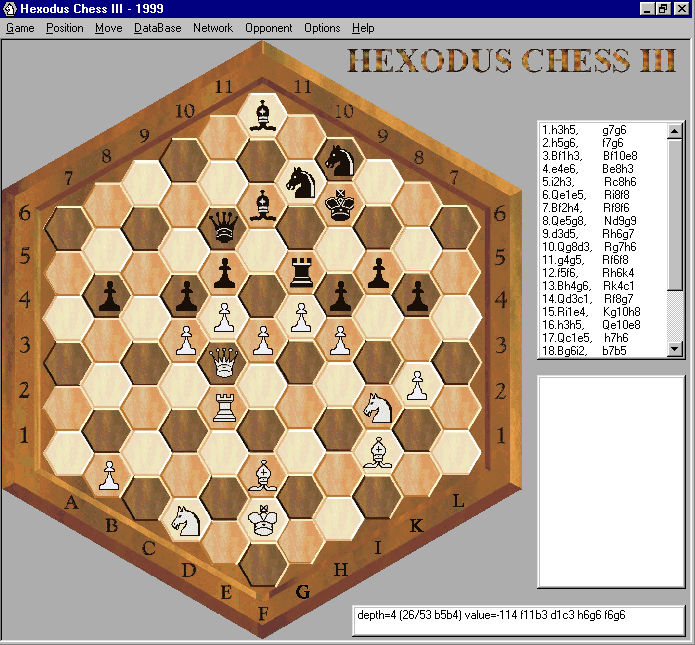Open the Position menu
695x645 pixels.
(65, 28)
